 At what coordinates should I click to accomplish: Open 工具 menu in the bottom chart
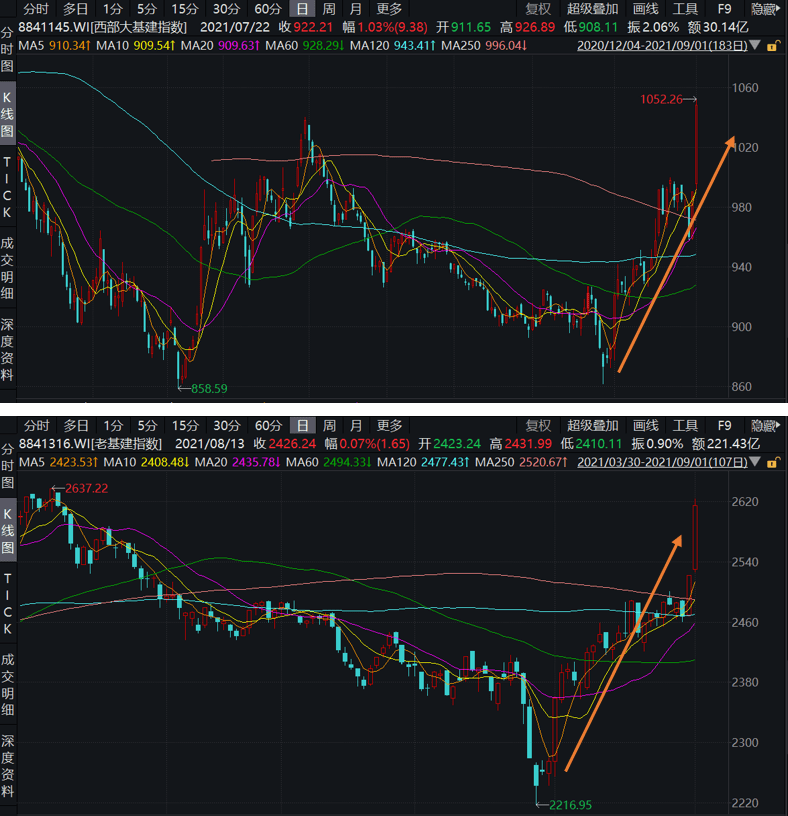click(685, 426)
